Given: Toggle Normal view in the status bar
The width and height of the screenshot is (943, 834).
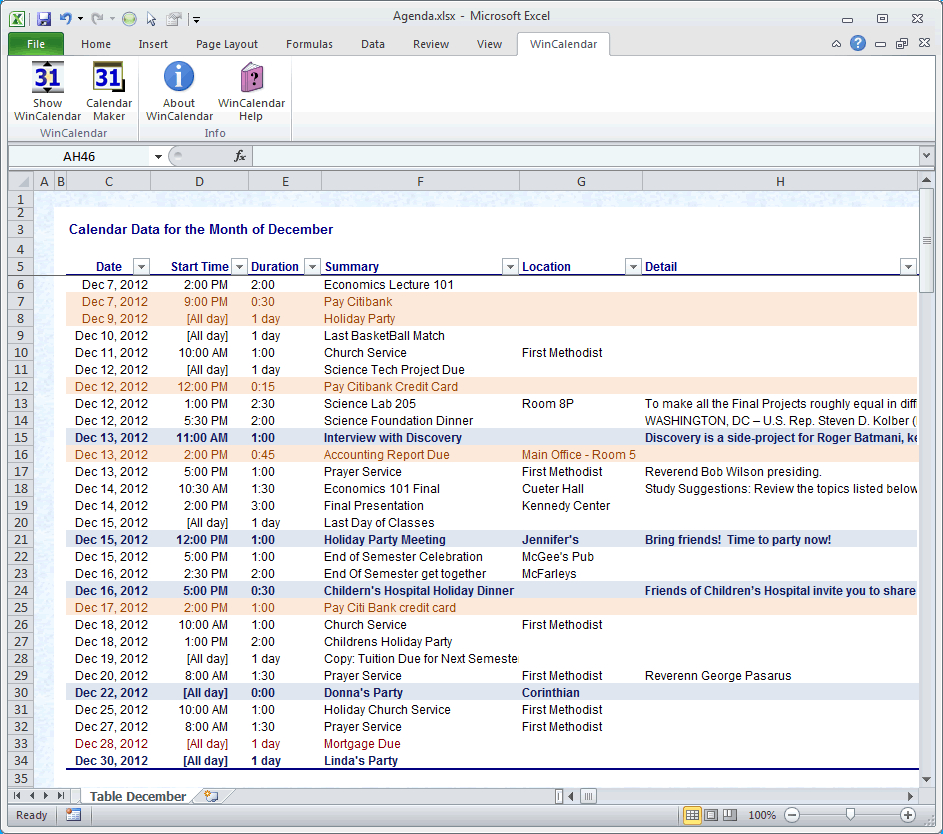Looking at the screenshot, I should coord(691,815).
